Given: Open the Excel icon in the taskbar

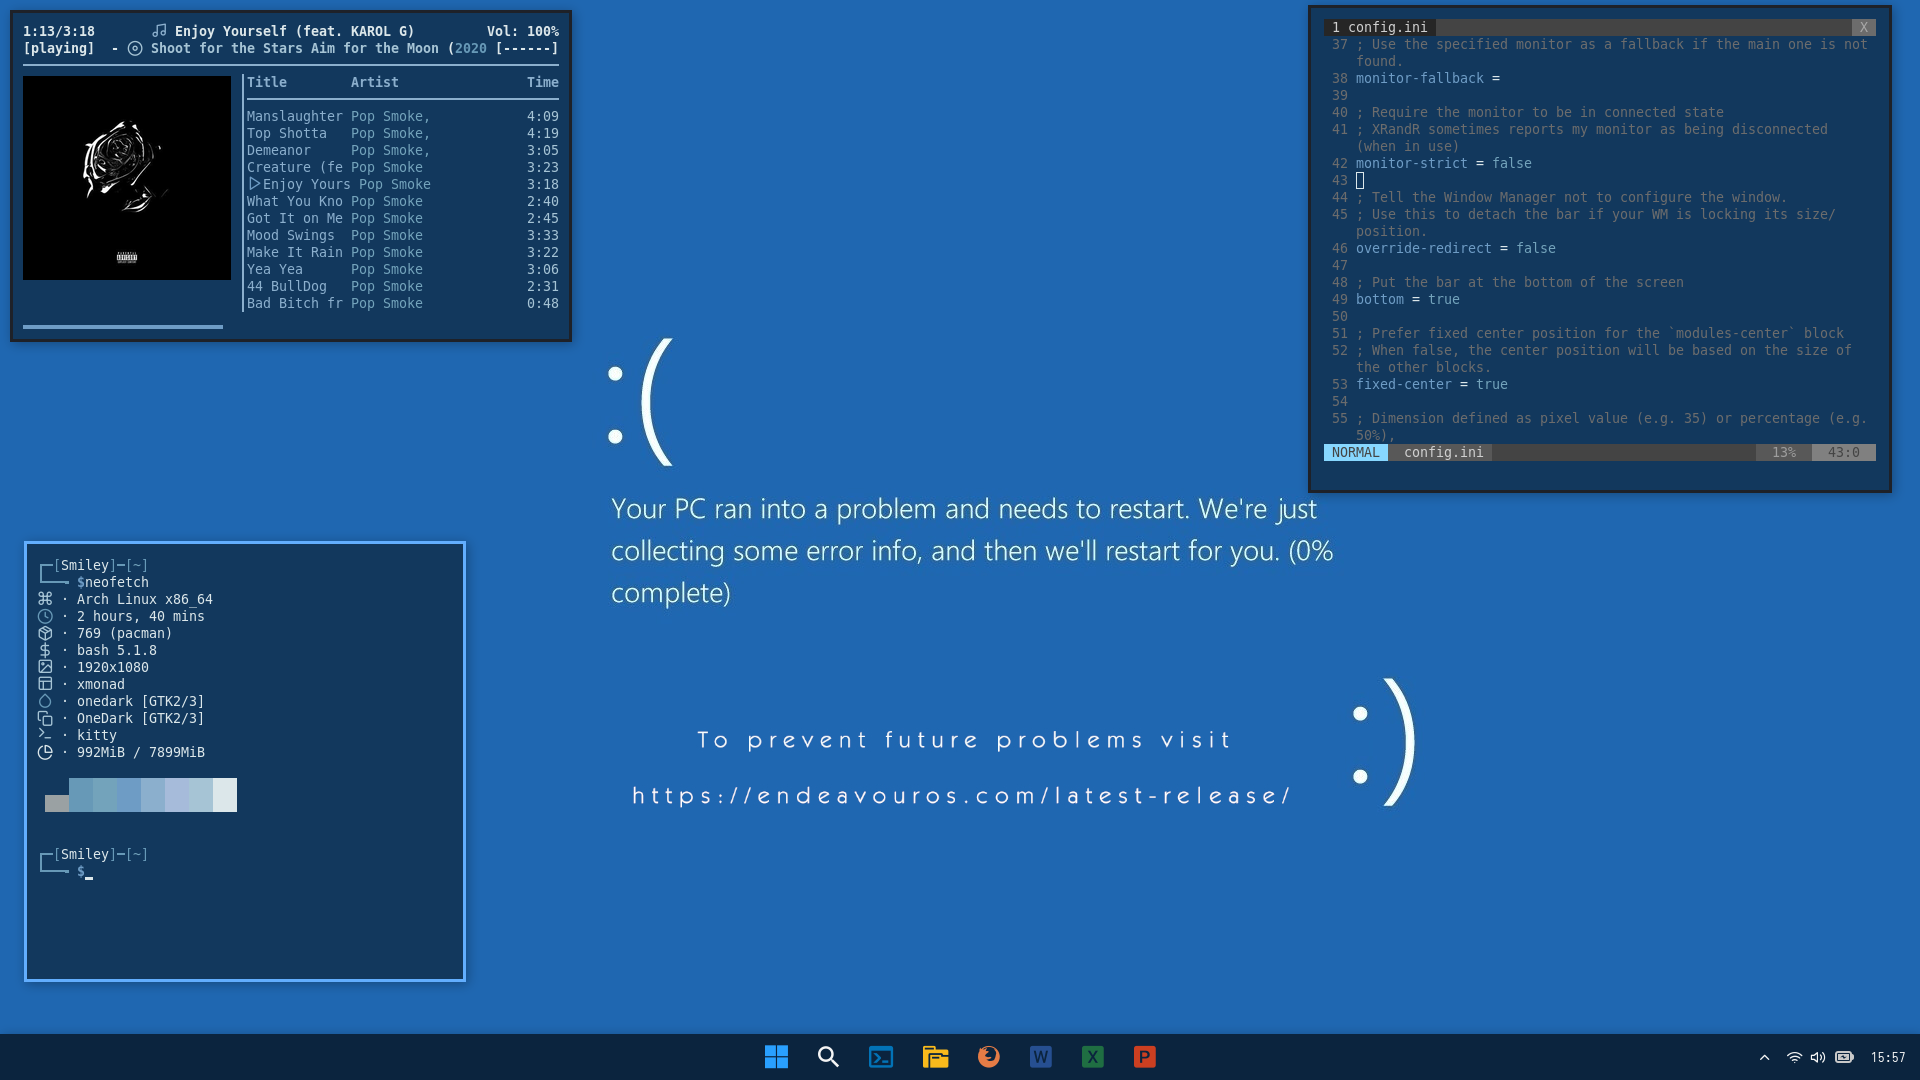Looking at the screenshot, I should click(x=1092, y=1057).
